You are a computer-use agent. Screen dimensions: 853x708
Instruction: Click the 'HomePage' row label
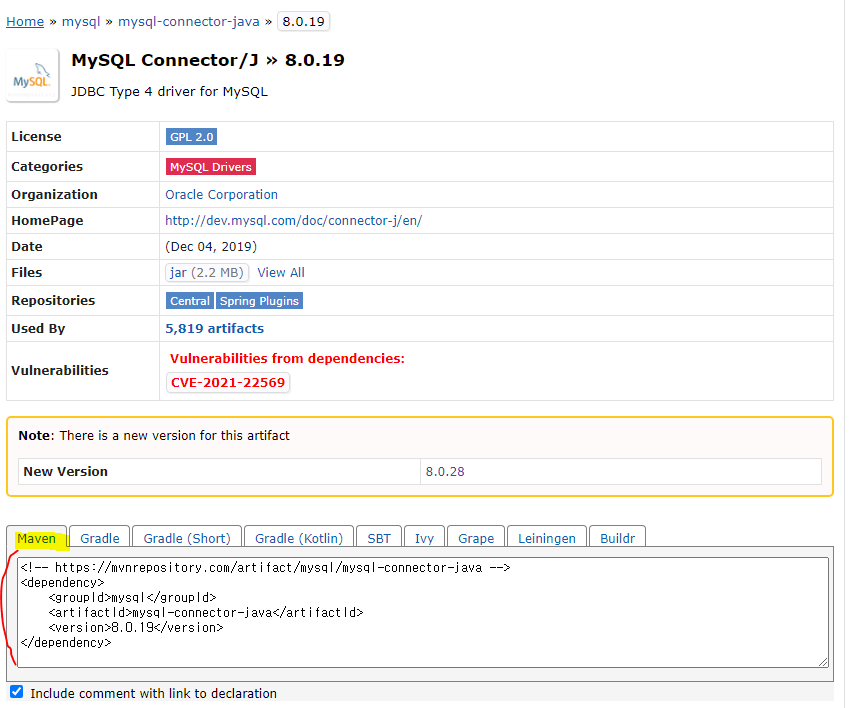pos(47,220)
